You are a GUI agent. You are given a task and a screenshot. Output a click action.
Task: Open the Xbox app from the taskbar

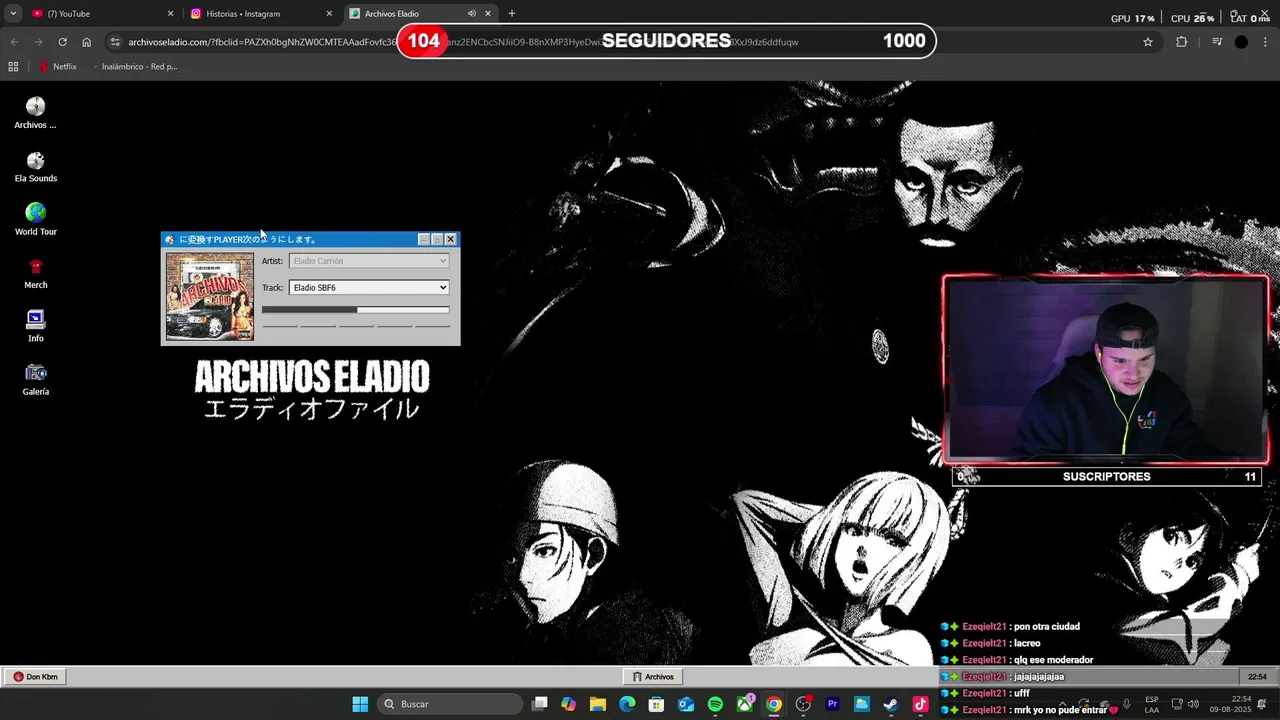click(744, 704)
